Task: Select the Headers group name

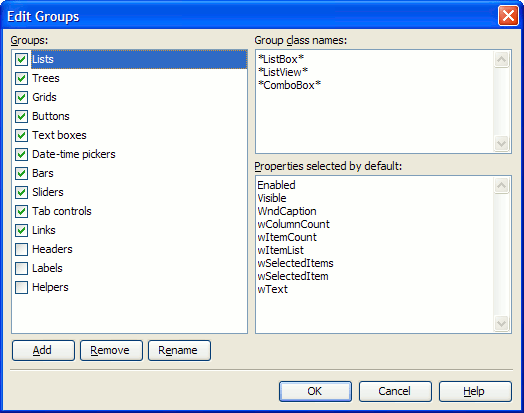Action: 52,249
